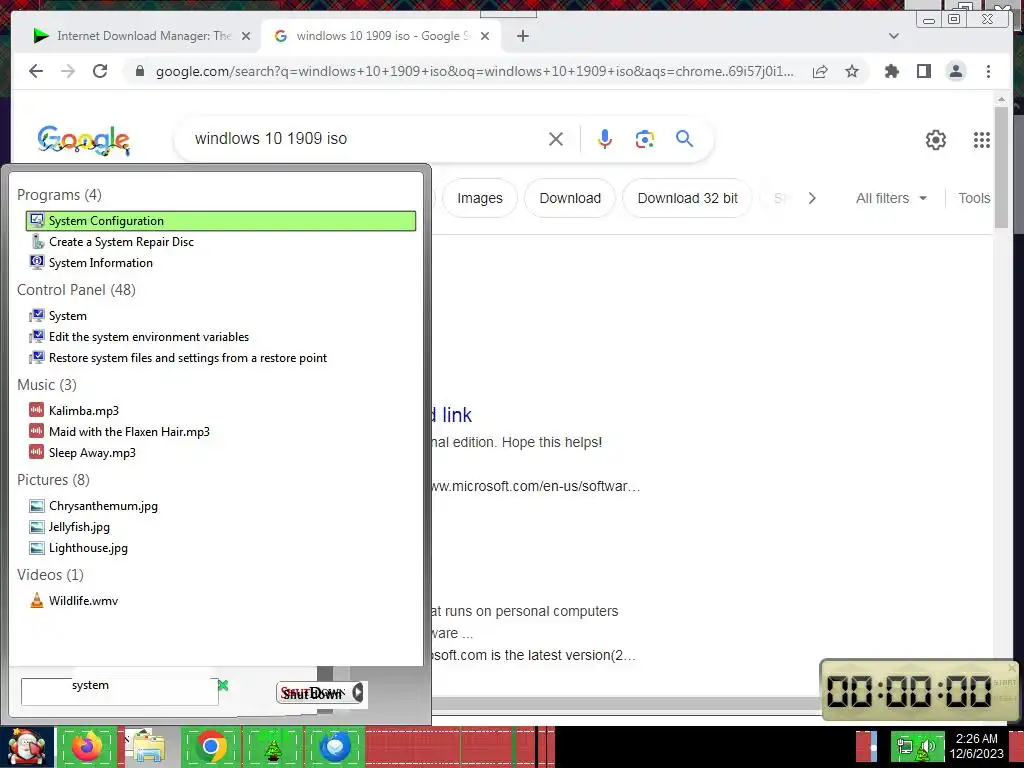This screenshot has width=1024, height=768.
Task: Launch System Configuration from Start results
Action: click(x=221, y=221)
